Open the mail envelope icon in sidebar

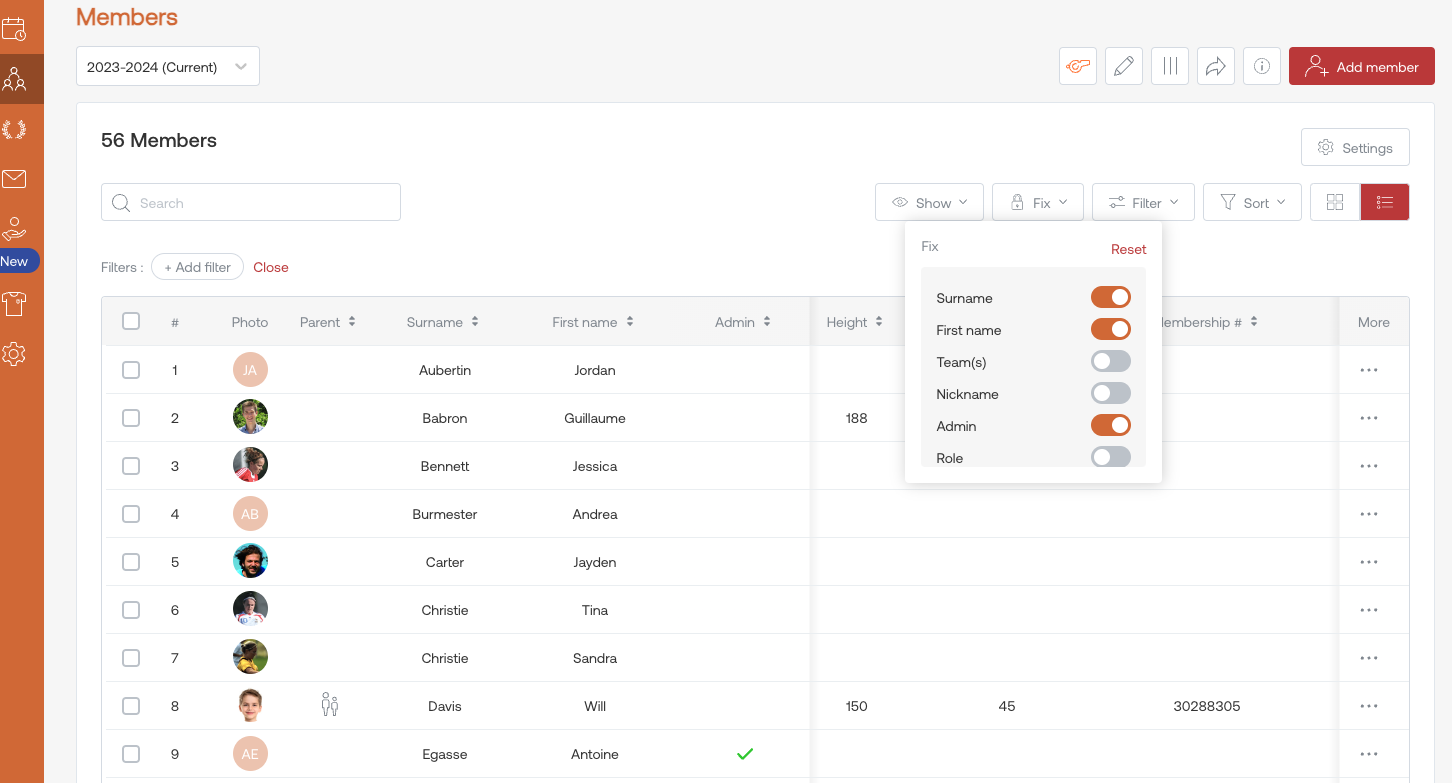[x=14, y=179]
